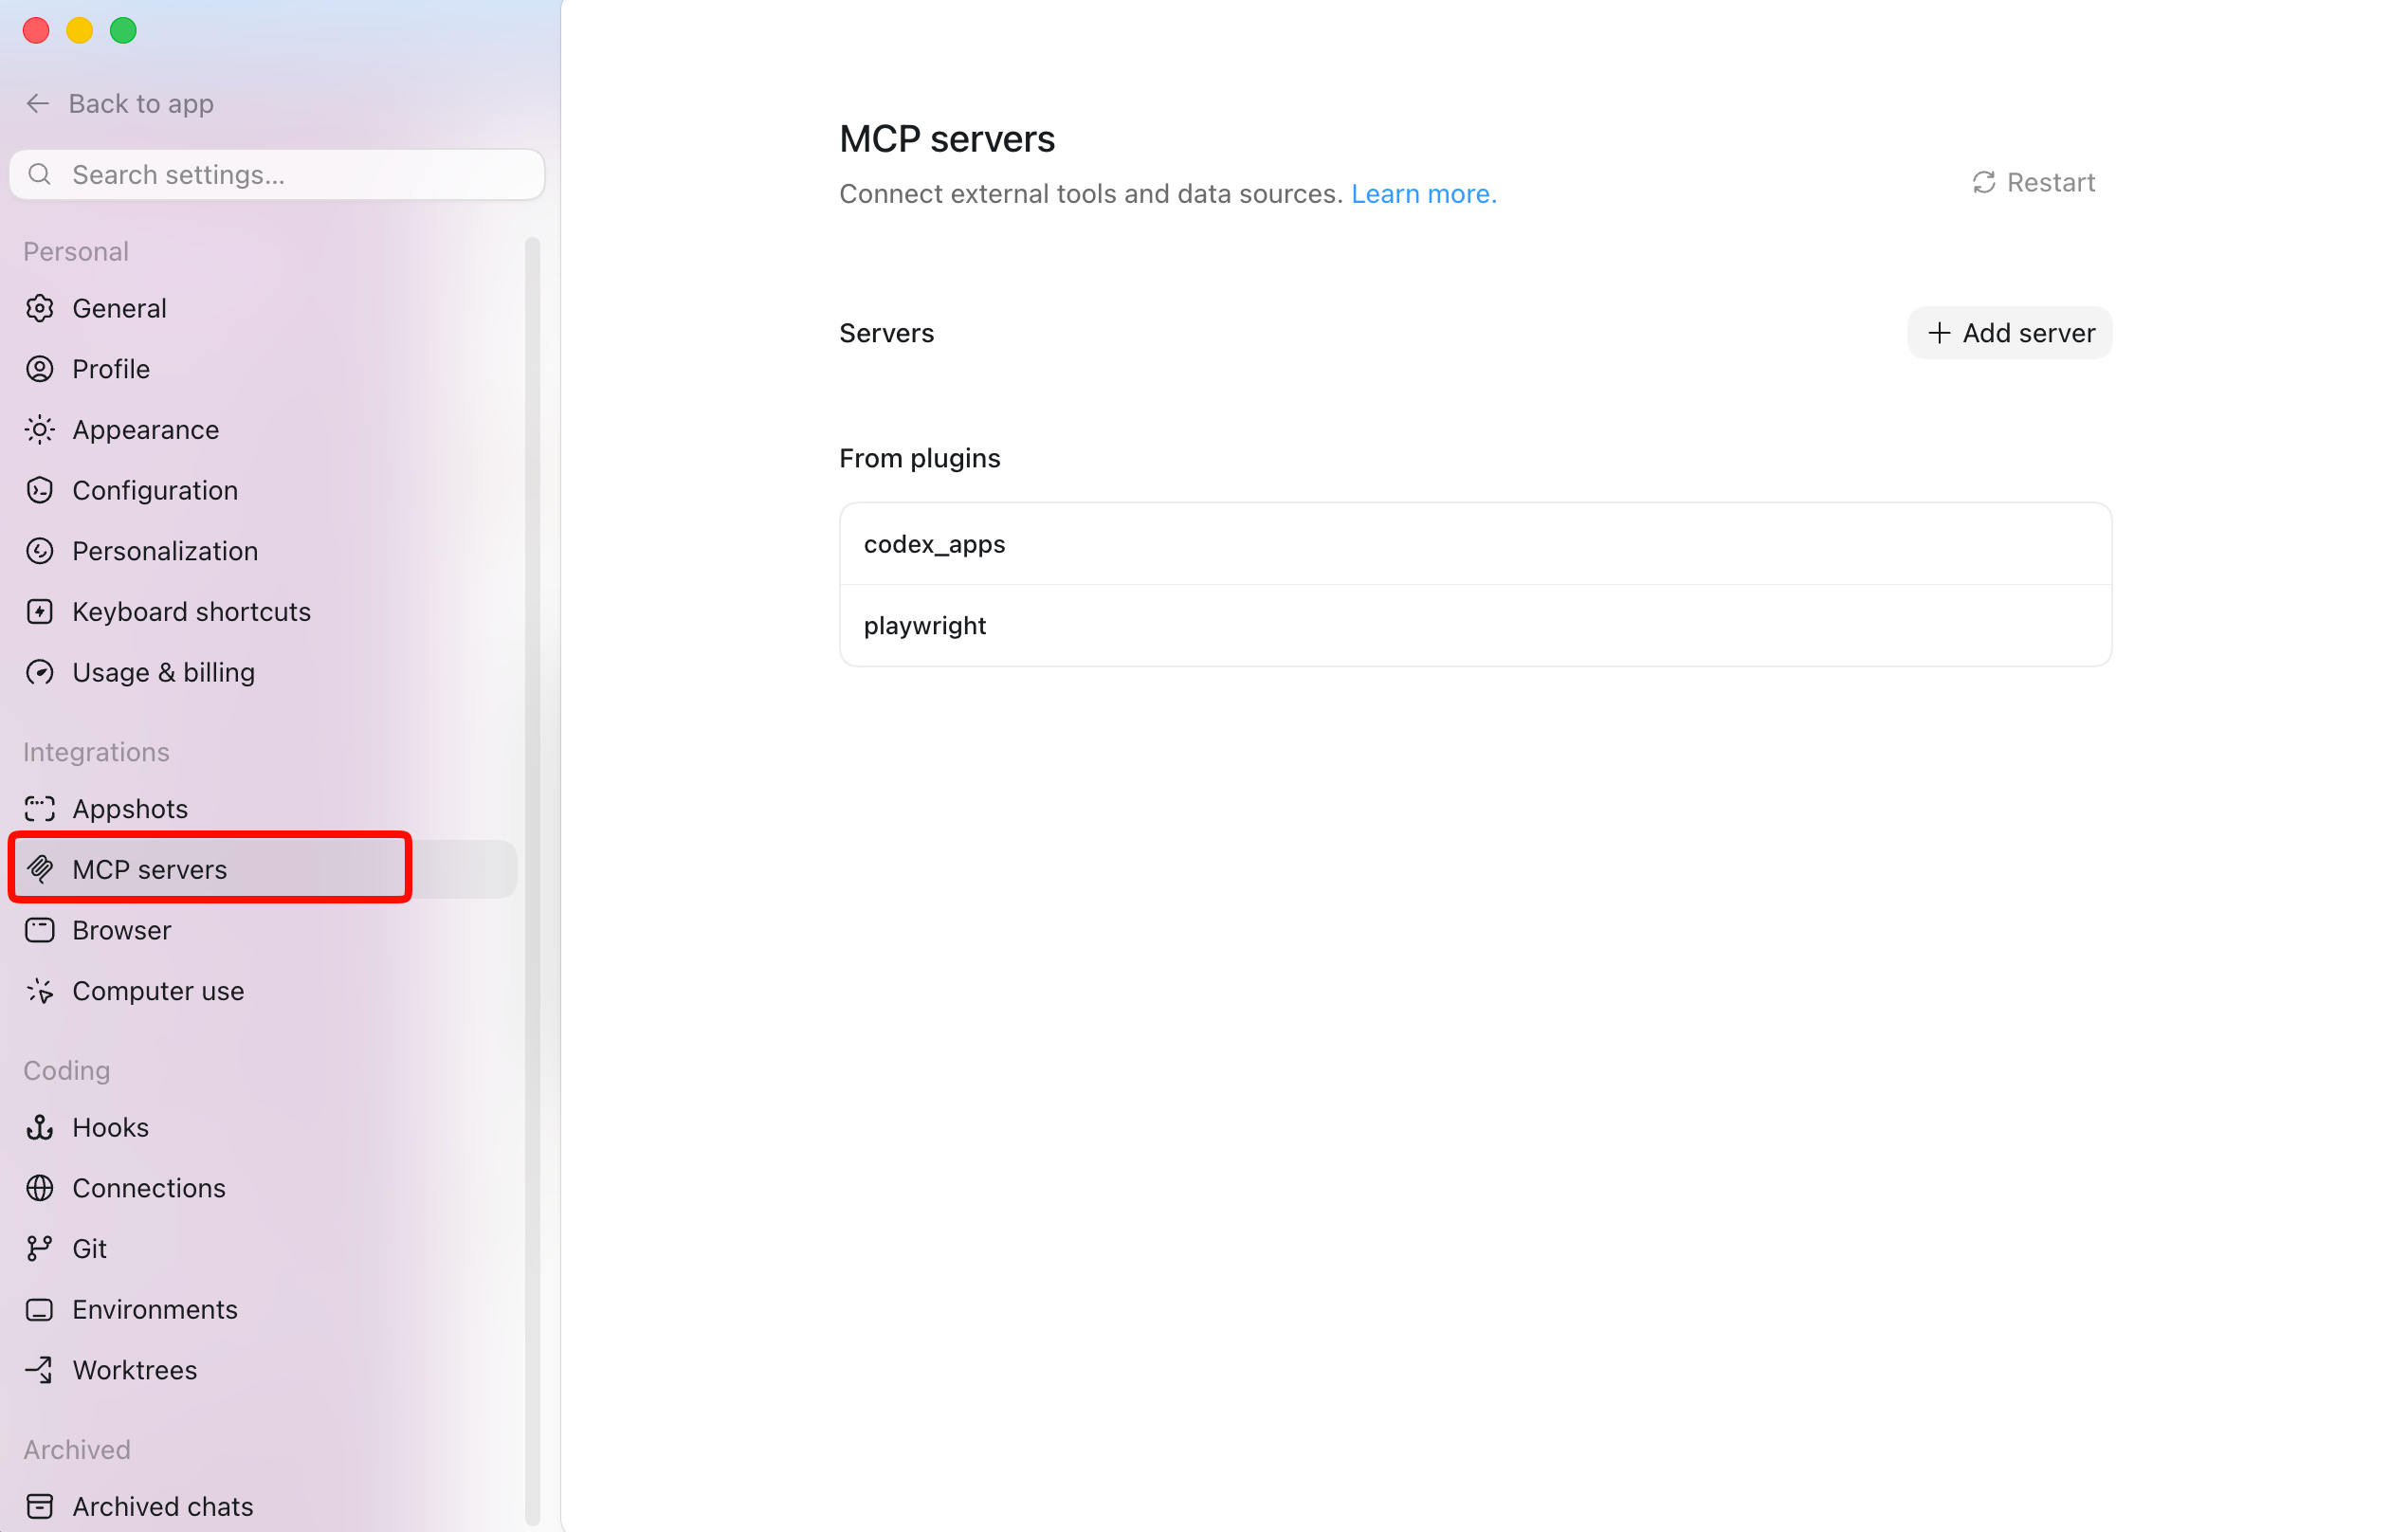Image resolution: width=2408 pixels, height=1532 pixels.
Task: Click the sidebar vertical scrollbar
Action: pos(532,880)
